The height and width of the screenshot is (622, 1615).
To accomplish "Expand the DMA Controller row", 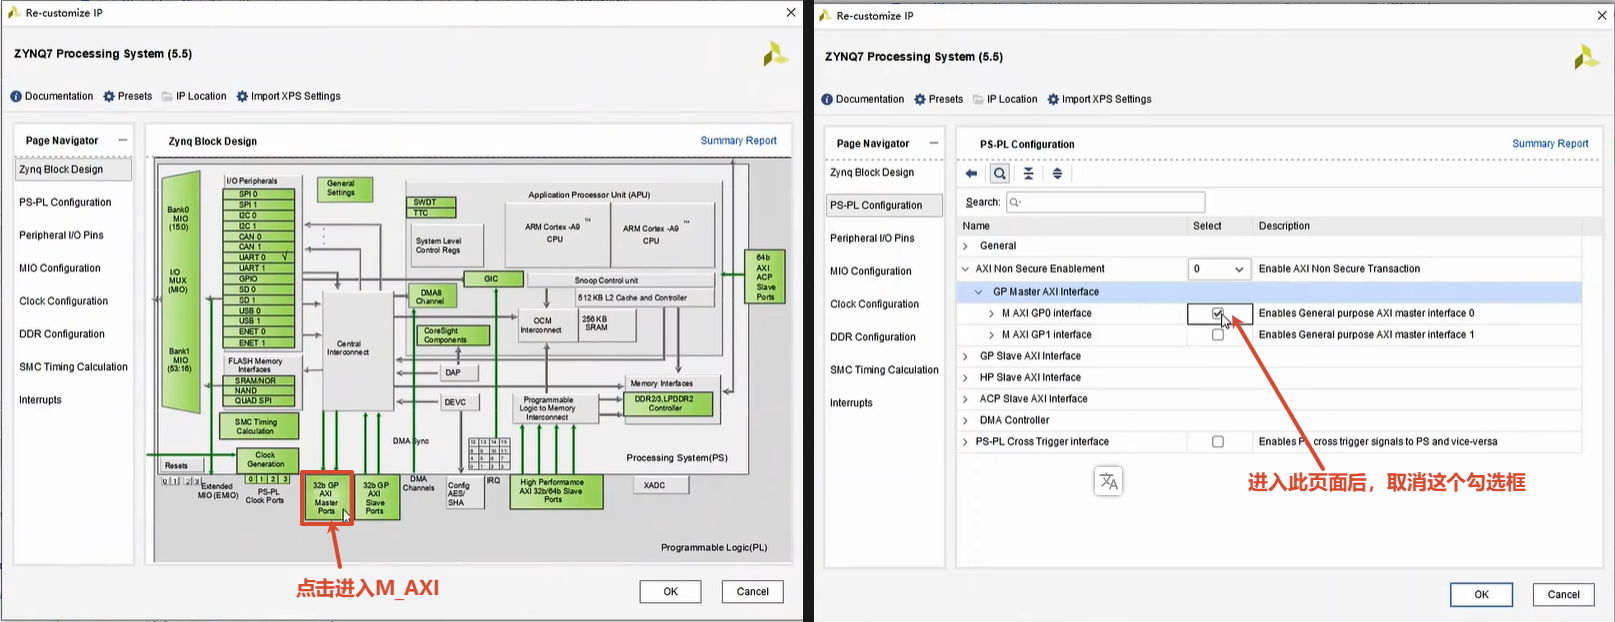I will [965, 420].
